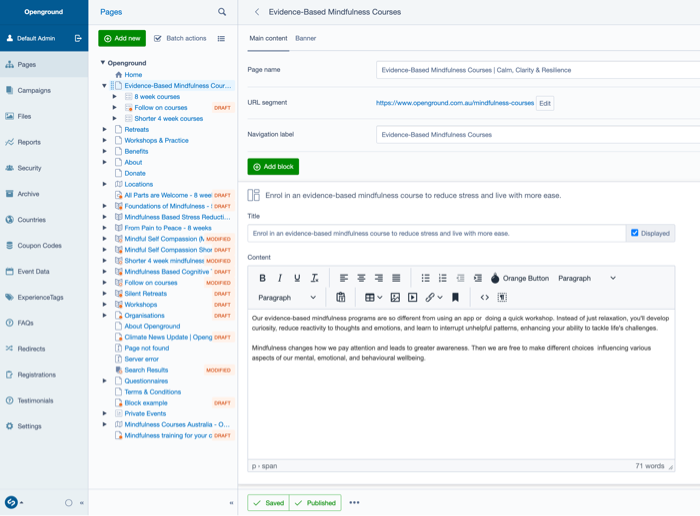Underline text using the editor toolbar
Image resolution: width=700 pixels, height=516 pixels.
[x=297, y=278]
